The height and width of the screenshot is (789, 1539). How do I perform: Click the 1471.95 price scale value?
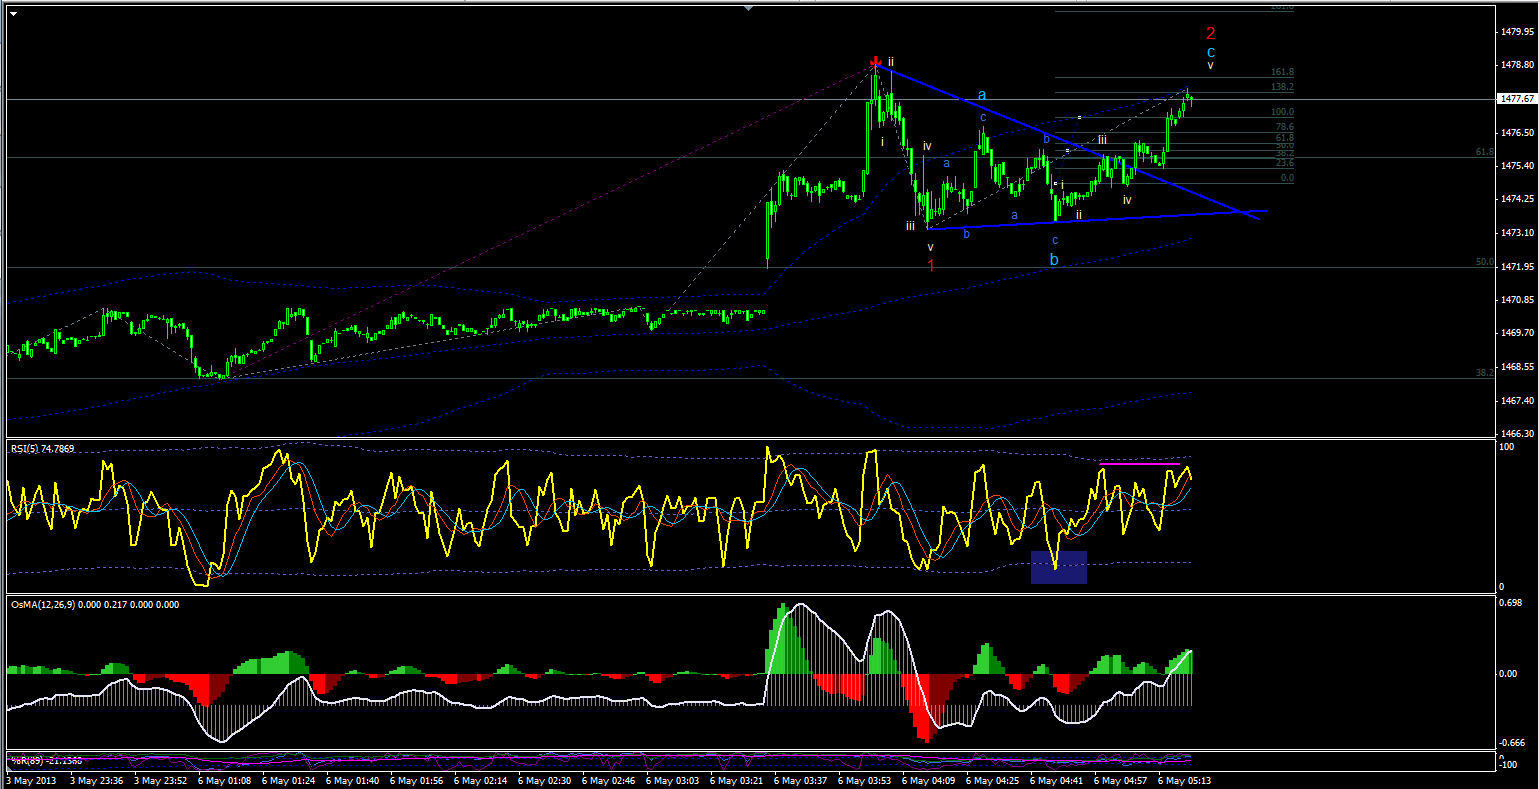(1516, 267)
